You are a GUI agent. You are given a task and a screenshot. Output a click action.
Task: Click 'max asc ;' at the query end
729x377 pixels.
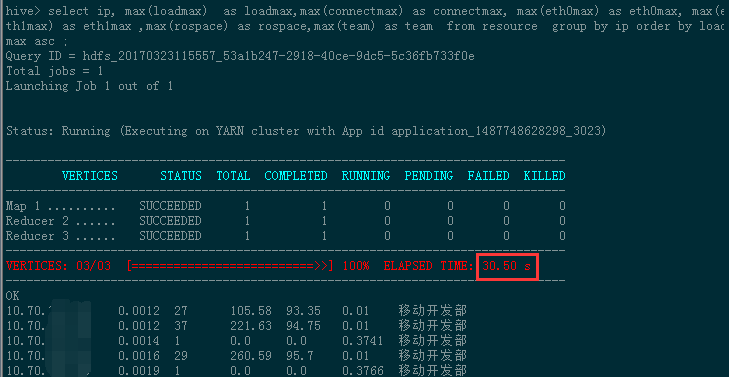37,41
